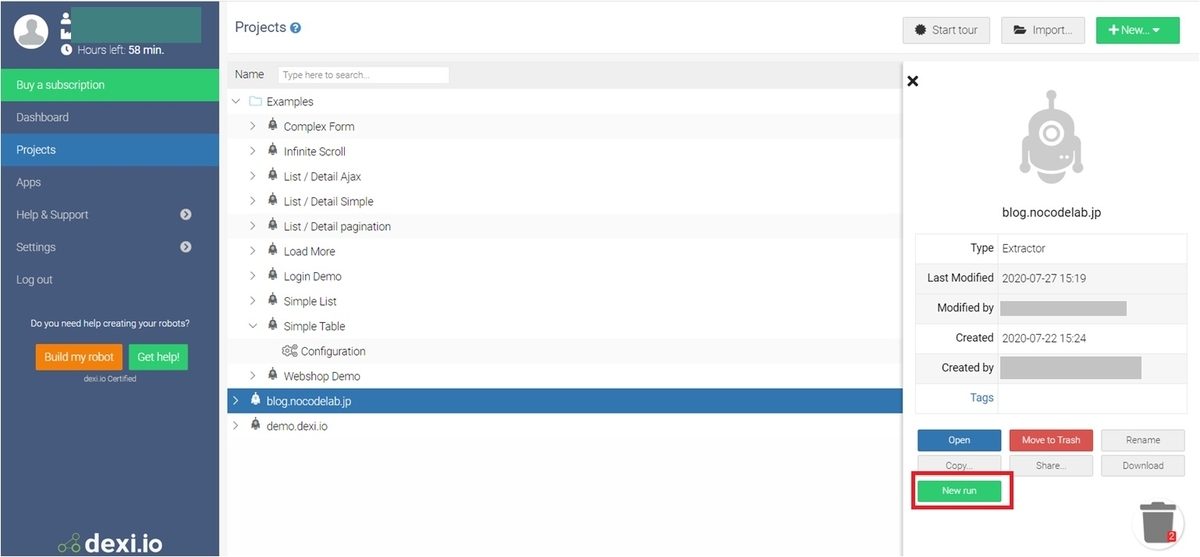
Task: Click the Projects help question mark icon
Action: click(296, 28)
